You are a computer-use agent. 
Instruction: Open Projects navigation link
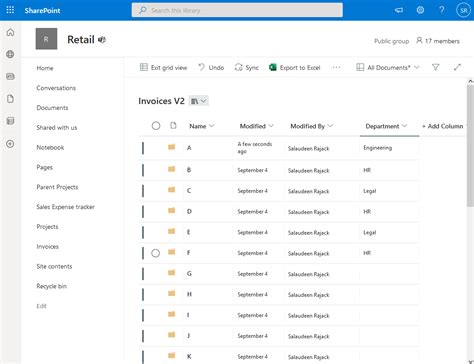(47, 227)
